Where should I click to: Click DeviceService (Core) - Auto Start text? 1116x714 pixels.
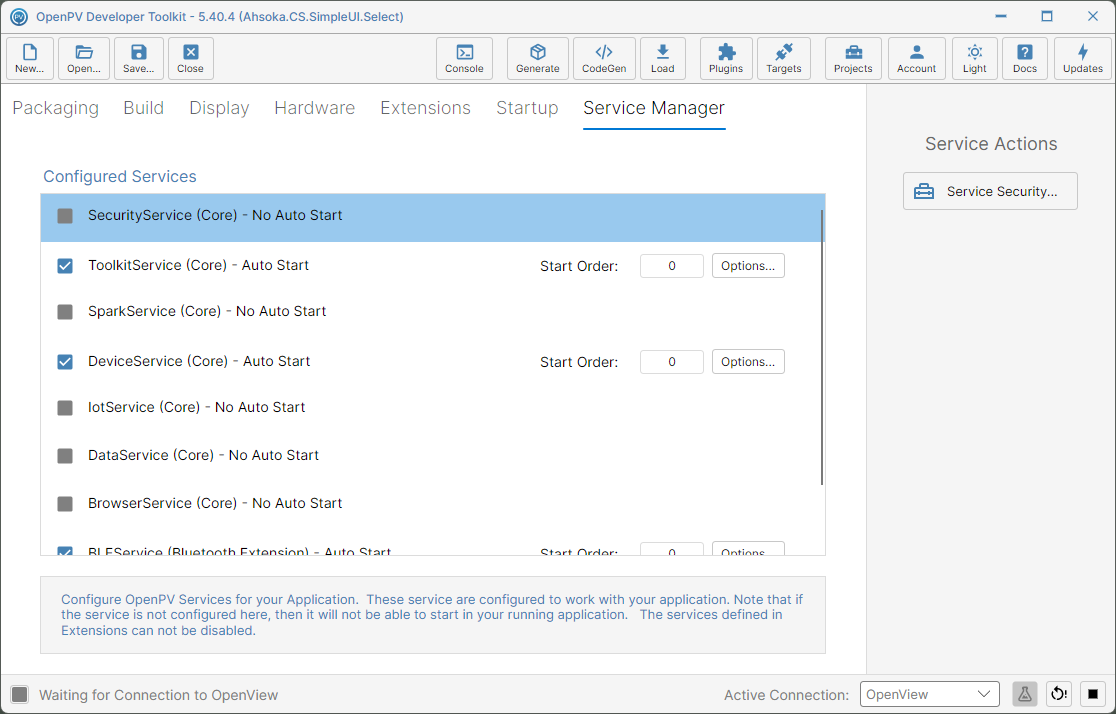click(x=199, y=361)
